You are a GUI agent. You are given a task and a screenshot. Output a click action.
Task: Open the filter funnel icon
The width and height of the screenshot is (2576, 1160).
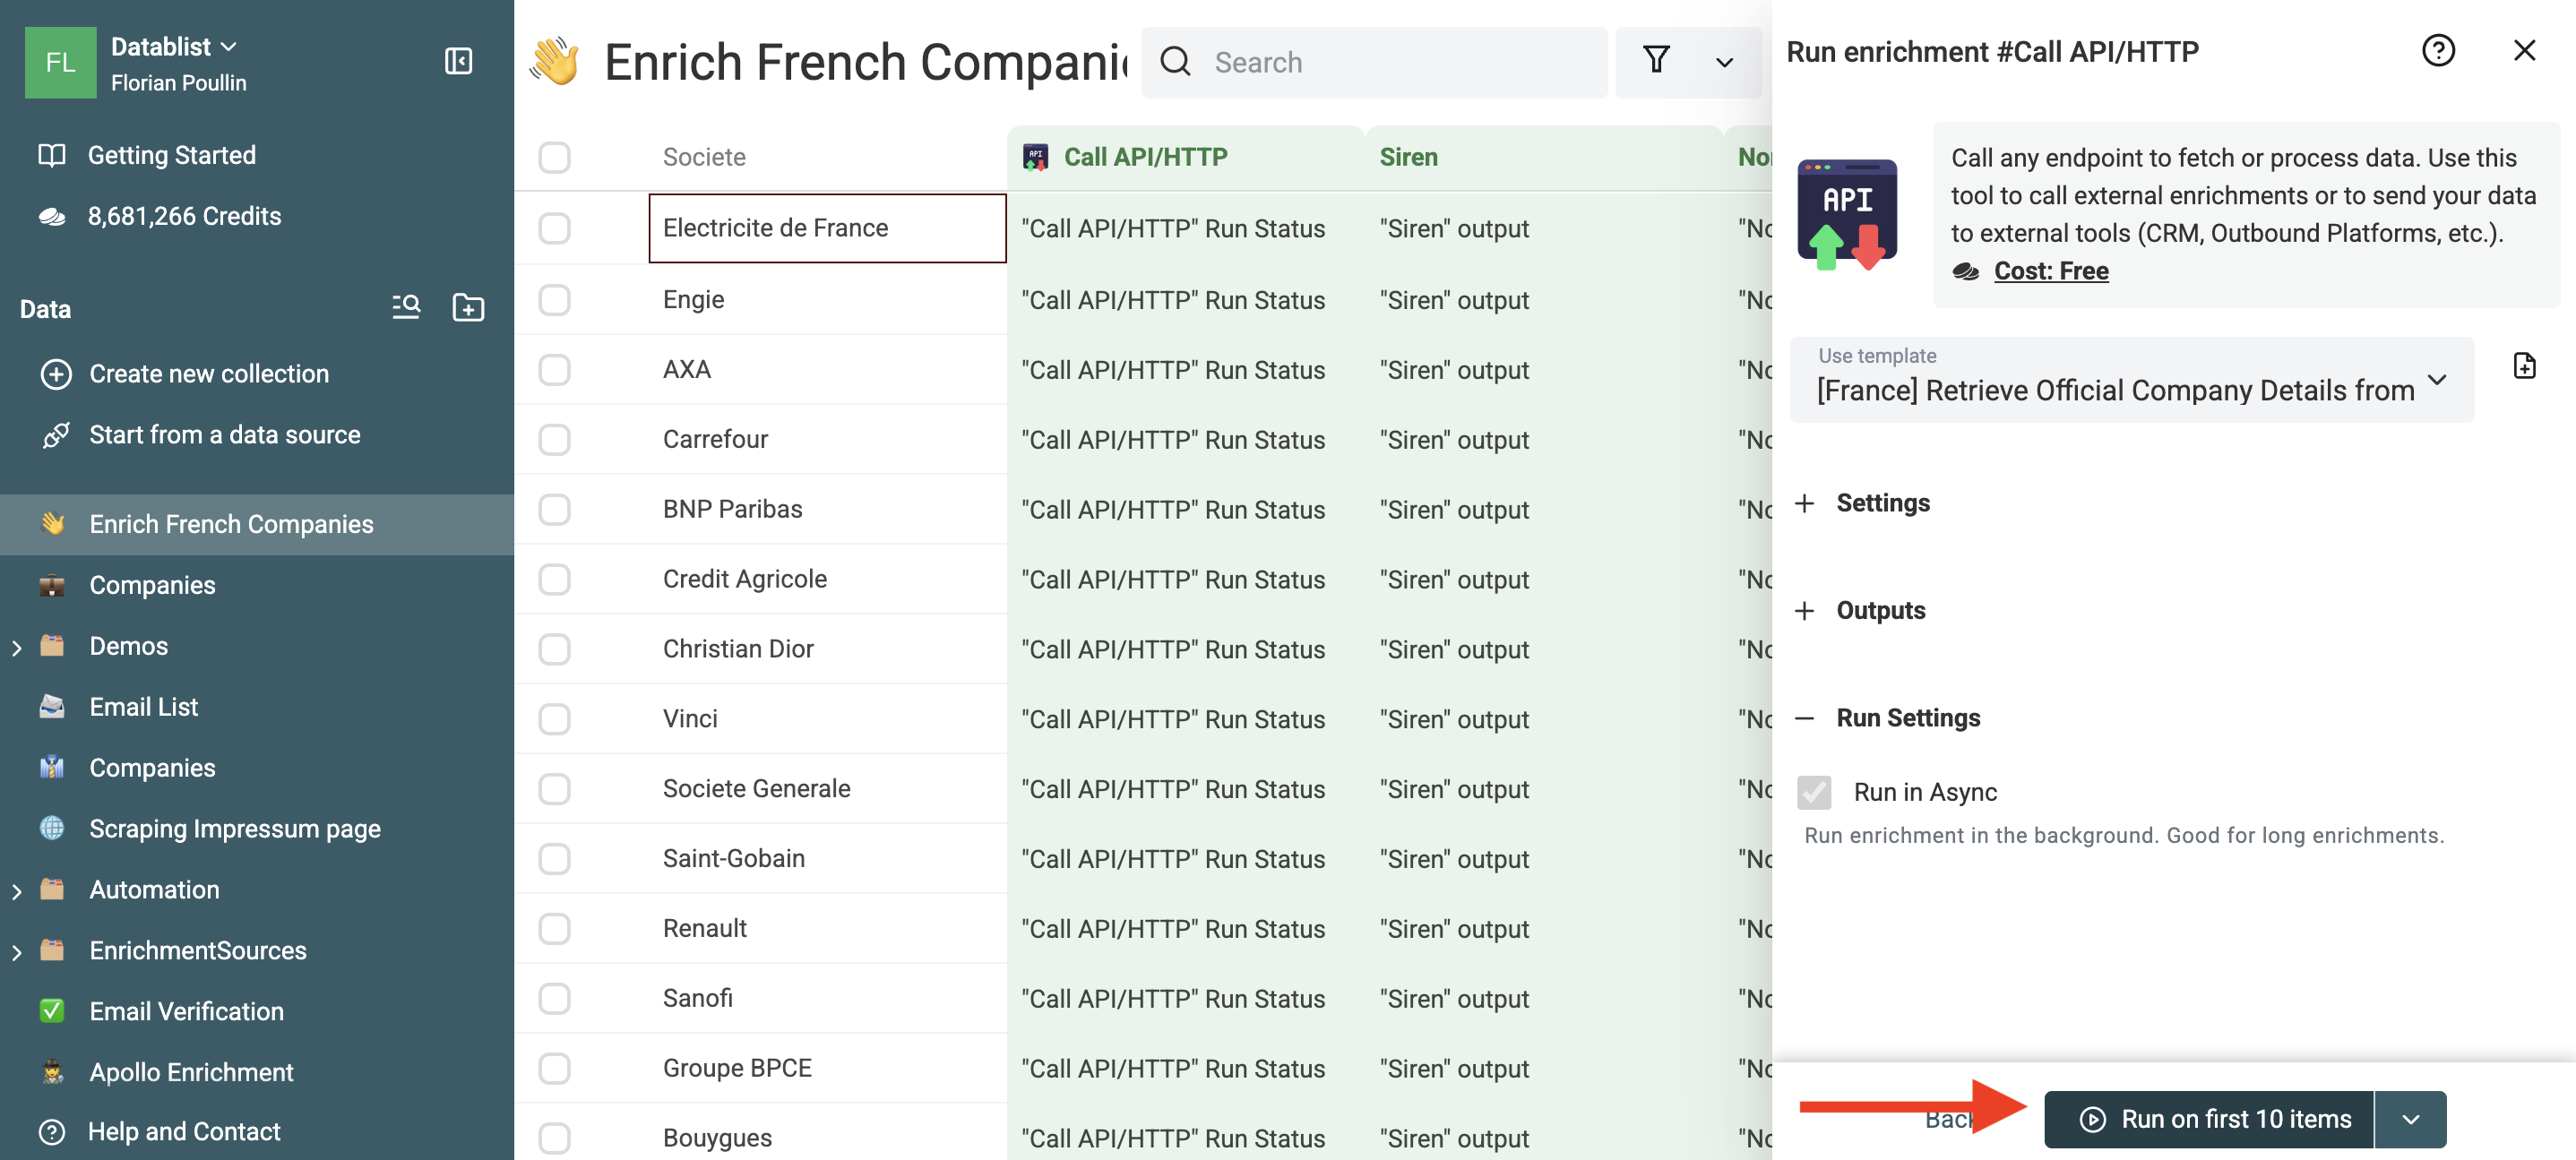pos(1656,61)
